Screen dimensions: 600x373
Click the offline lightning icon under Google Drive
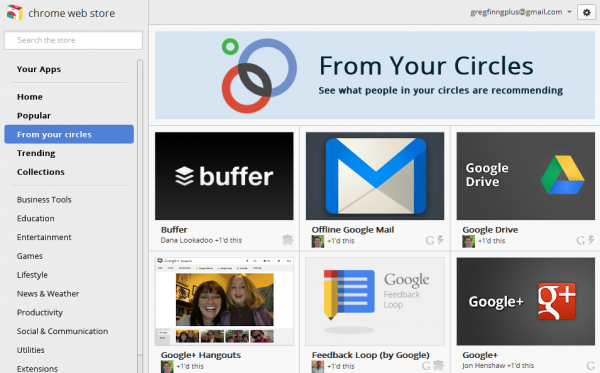coord(591,240)
